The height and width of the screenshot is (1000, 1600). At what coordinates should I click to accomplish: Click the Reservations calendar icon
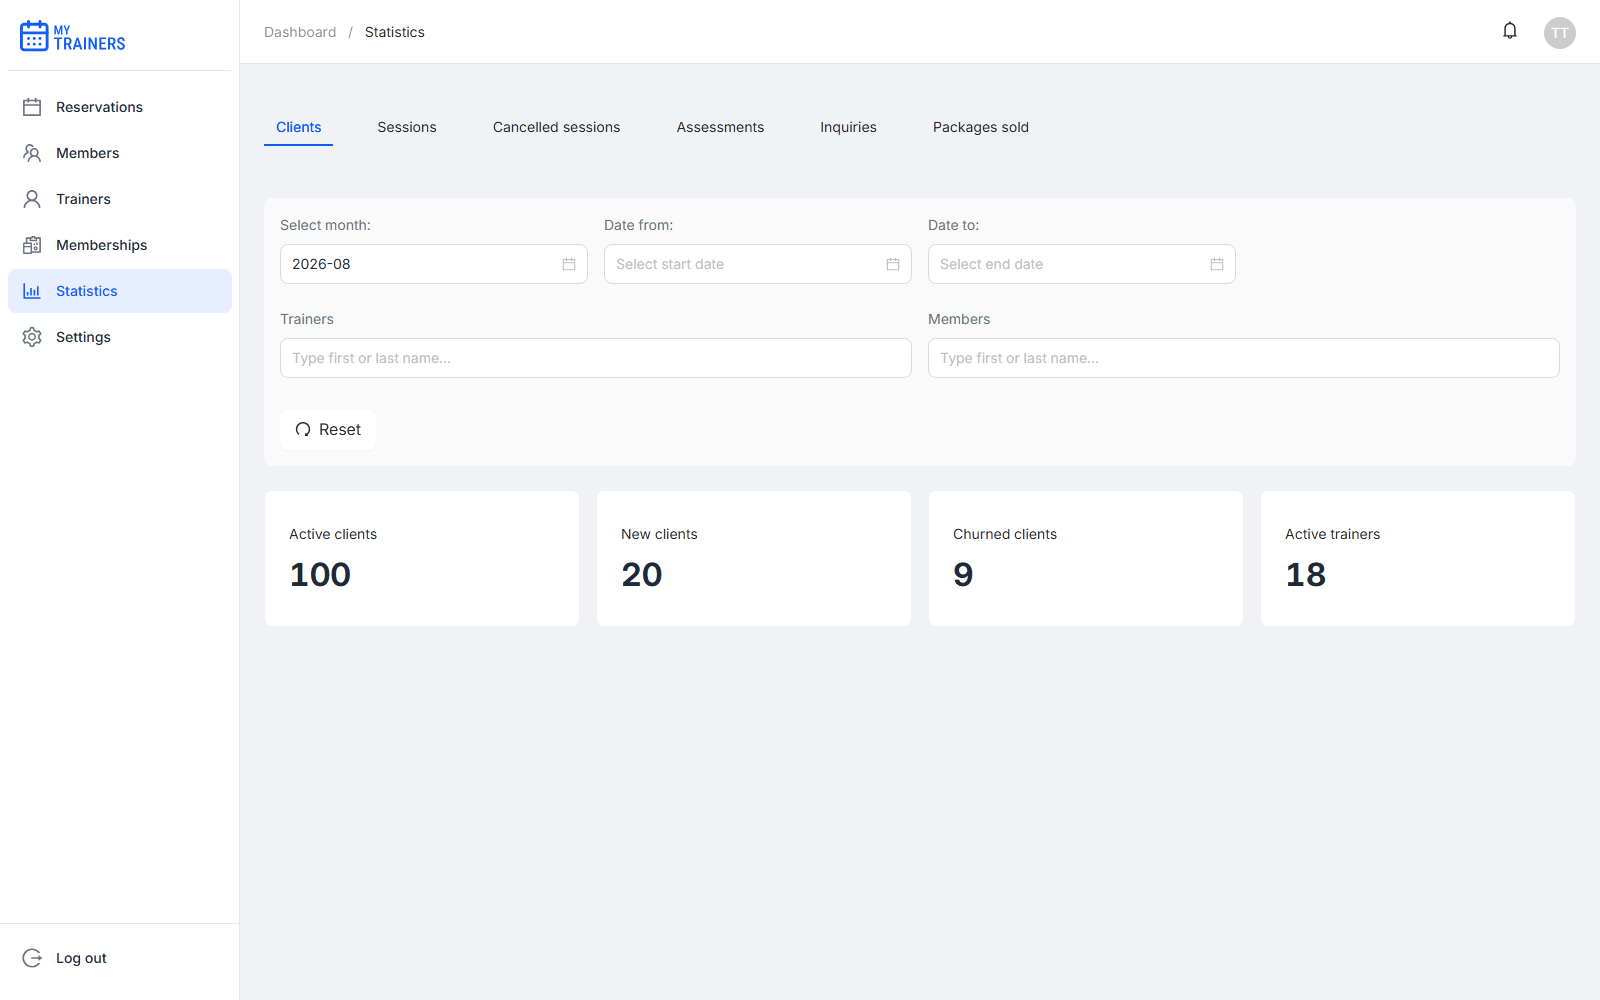click(x=32, y=107)
